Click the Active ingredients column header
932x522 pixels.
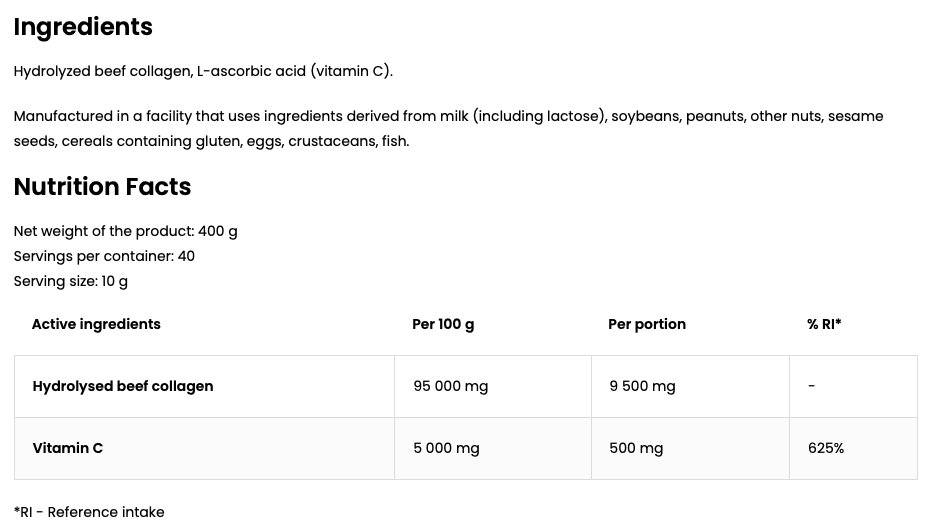pyautogui.click(x=96, y=324)
